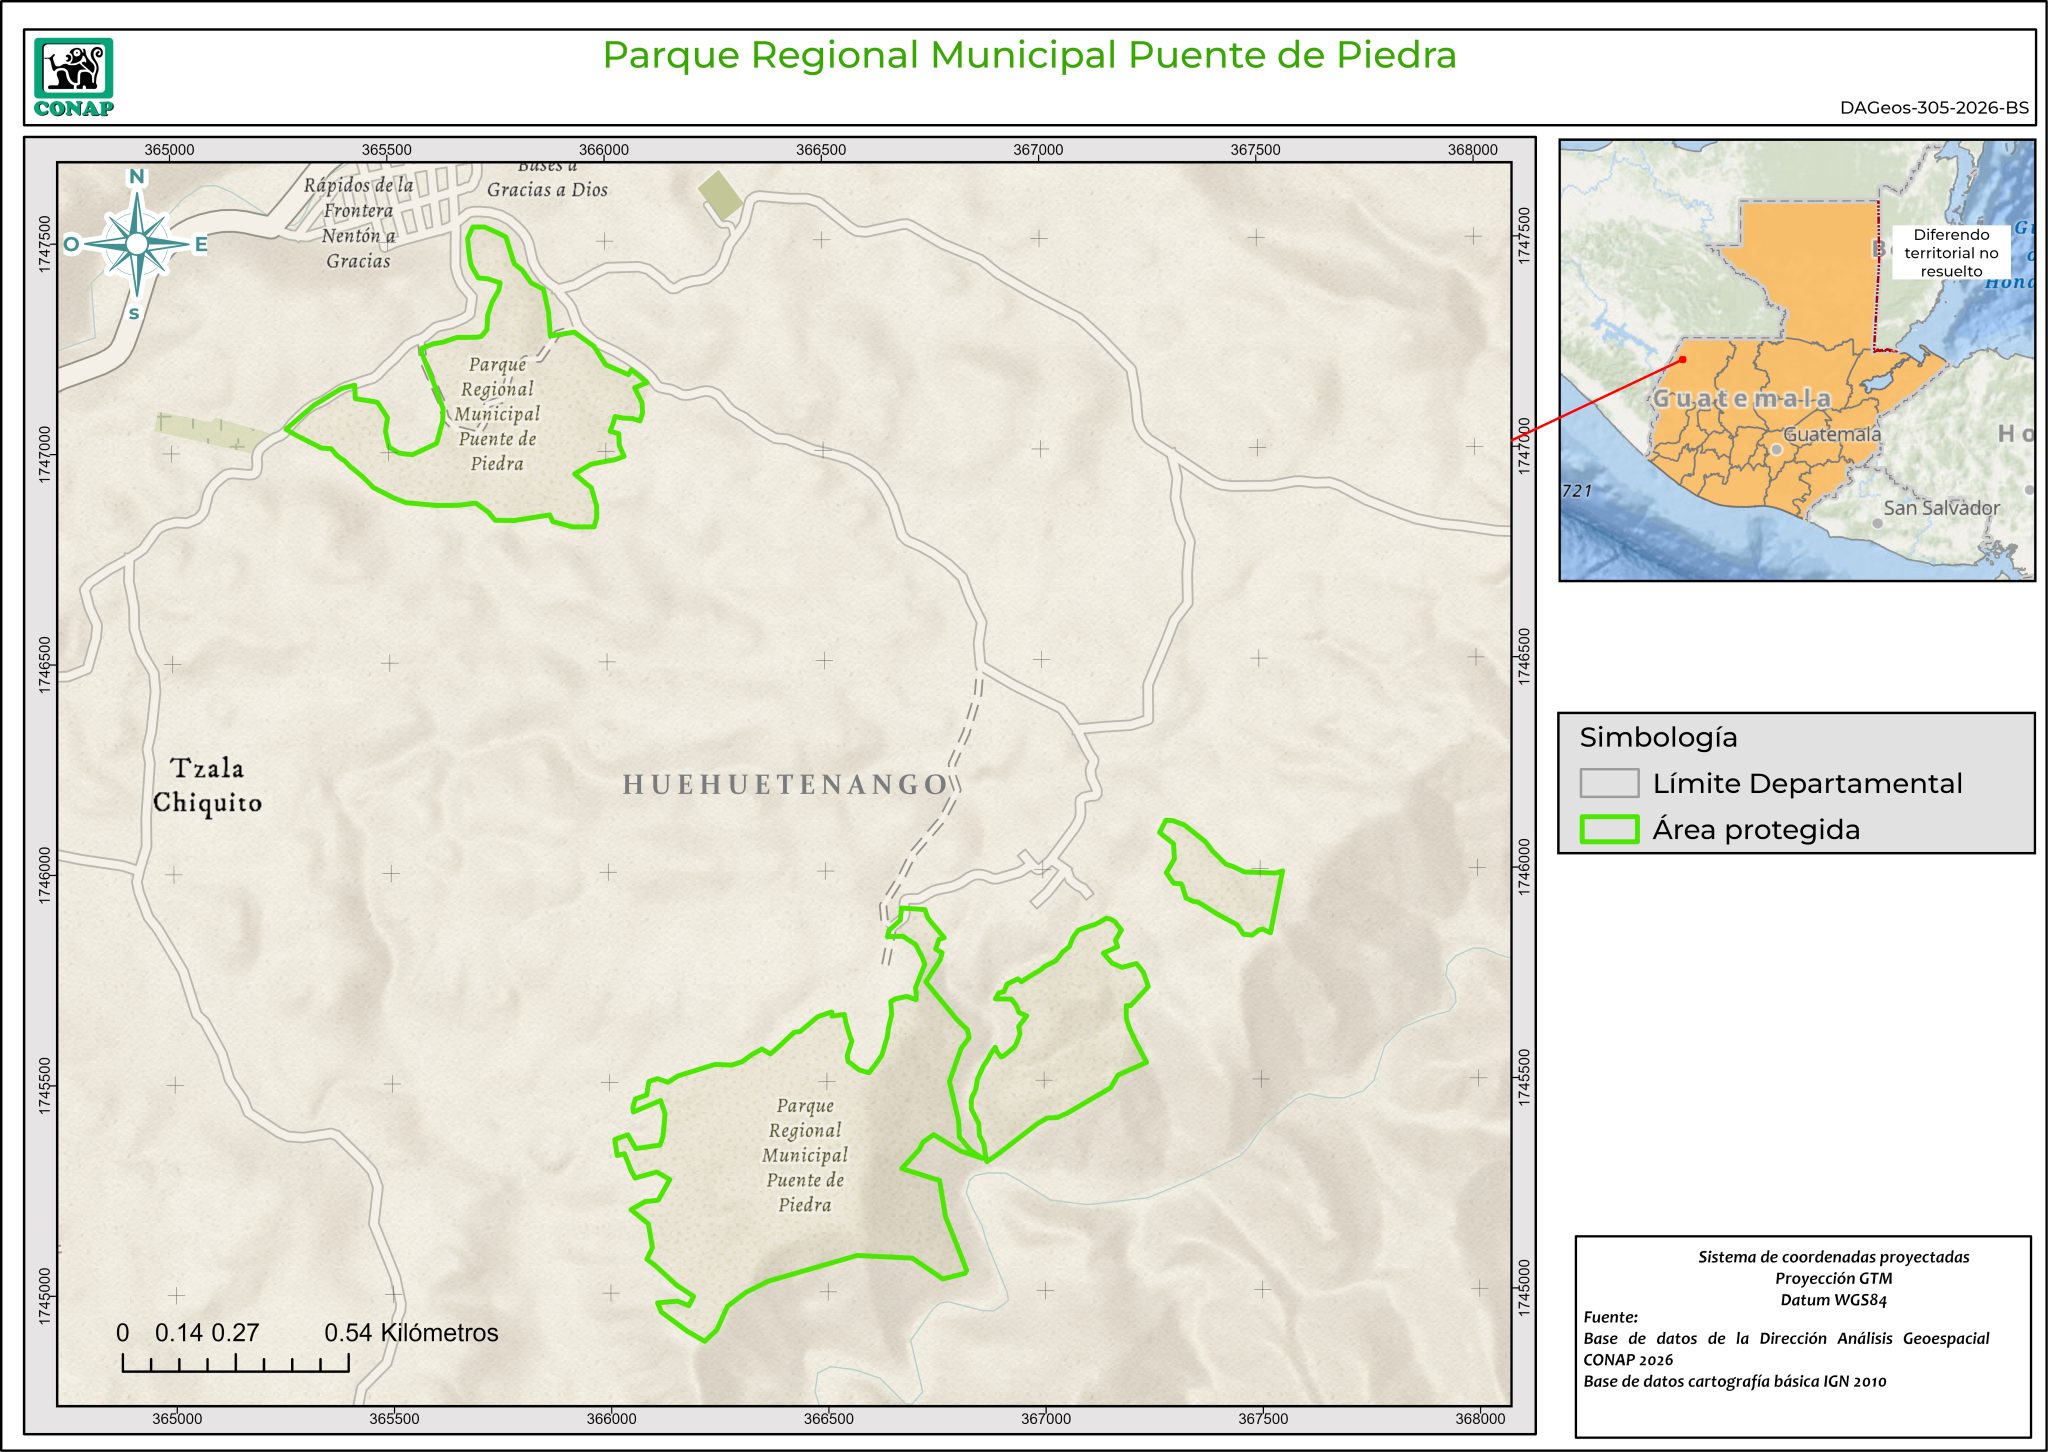The width and height of the screenshot is (2048, 1452).
Task: Click the scale bar at bottom left
Action: click(236, 1362)
